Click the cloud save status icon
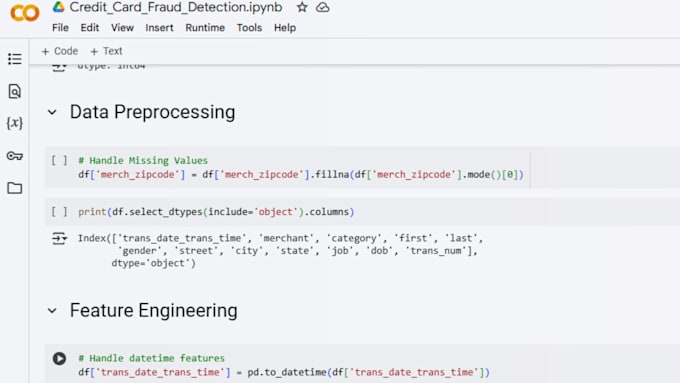The image size is (680, 383). point(322,7)
